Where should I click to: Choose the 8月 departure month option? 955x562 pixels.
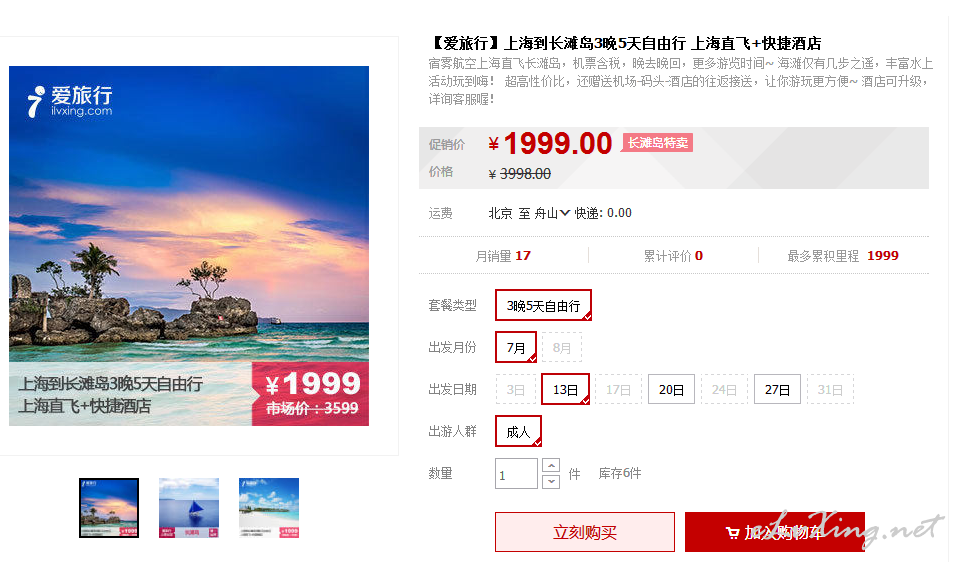click(x=562, y=348)
